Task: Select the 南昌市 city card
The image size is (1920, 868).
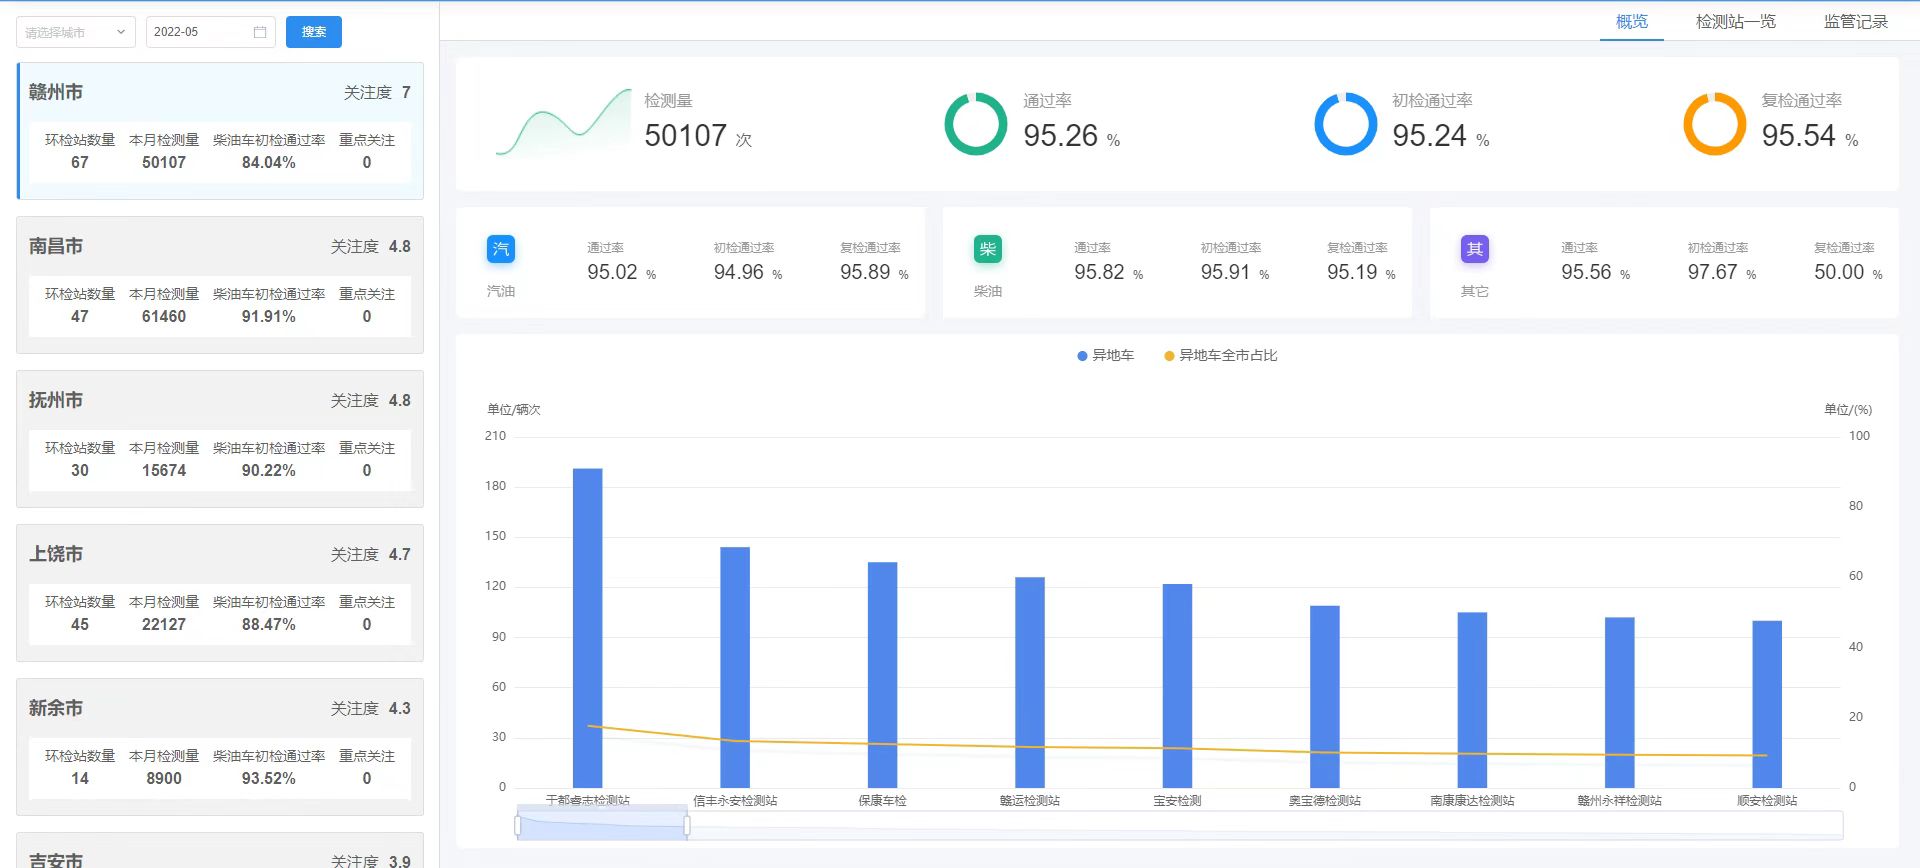Action: [x=220, y=285]
